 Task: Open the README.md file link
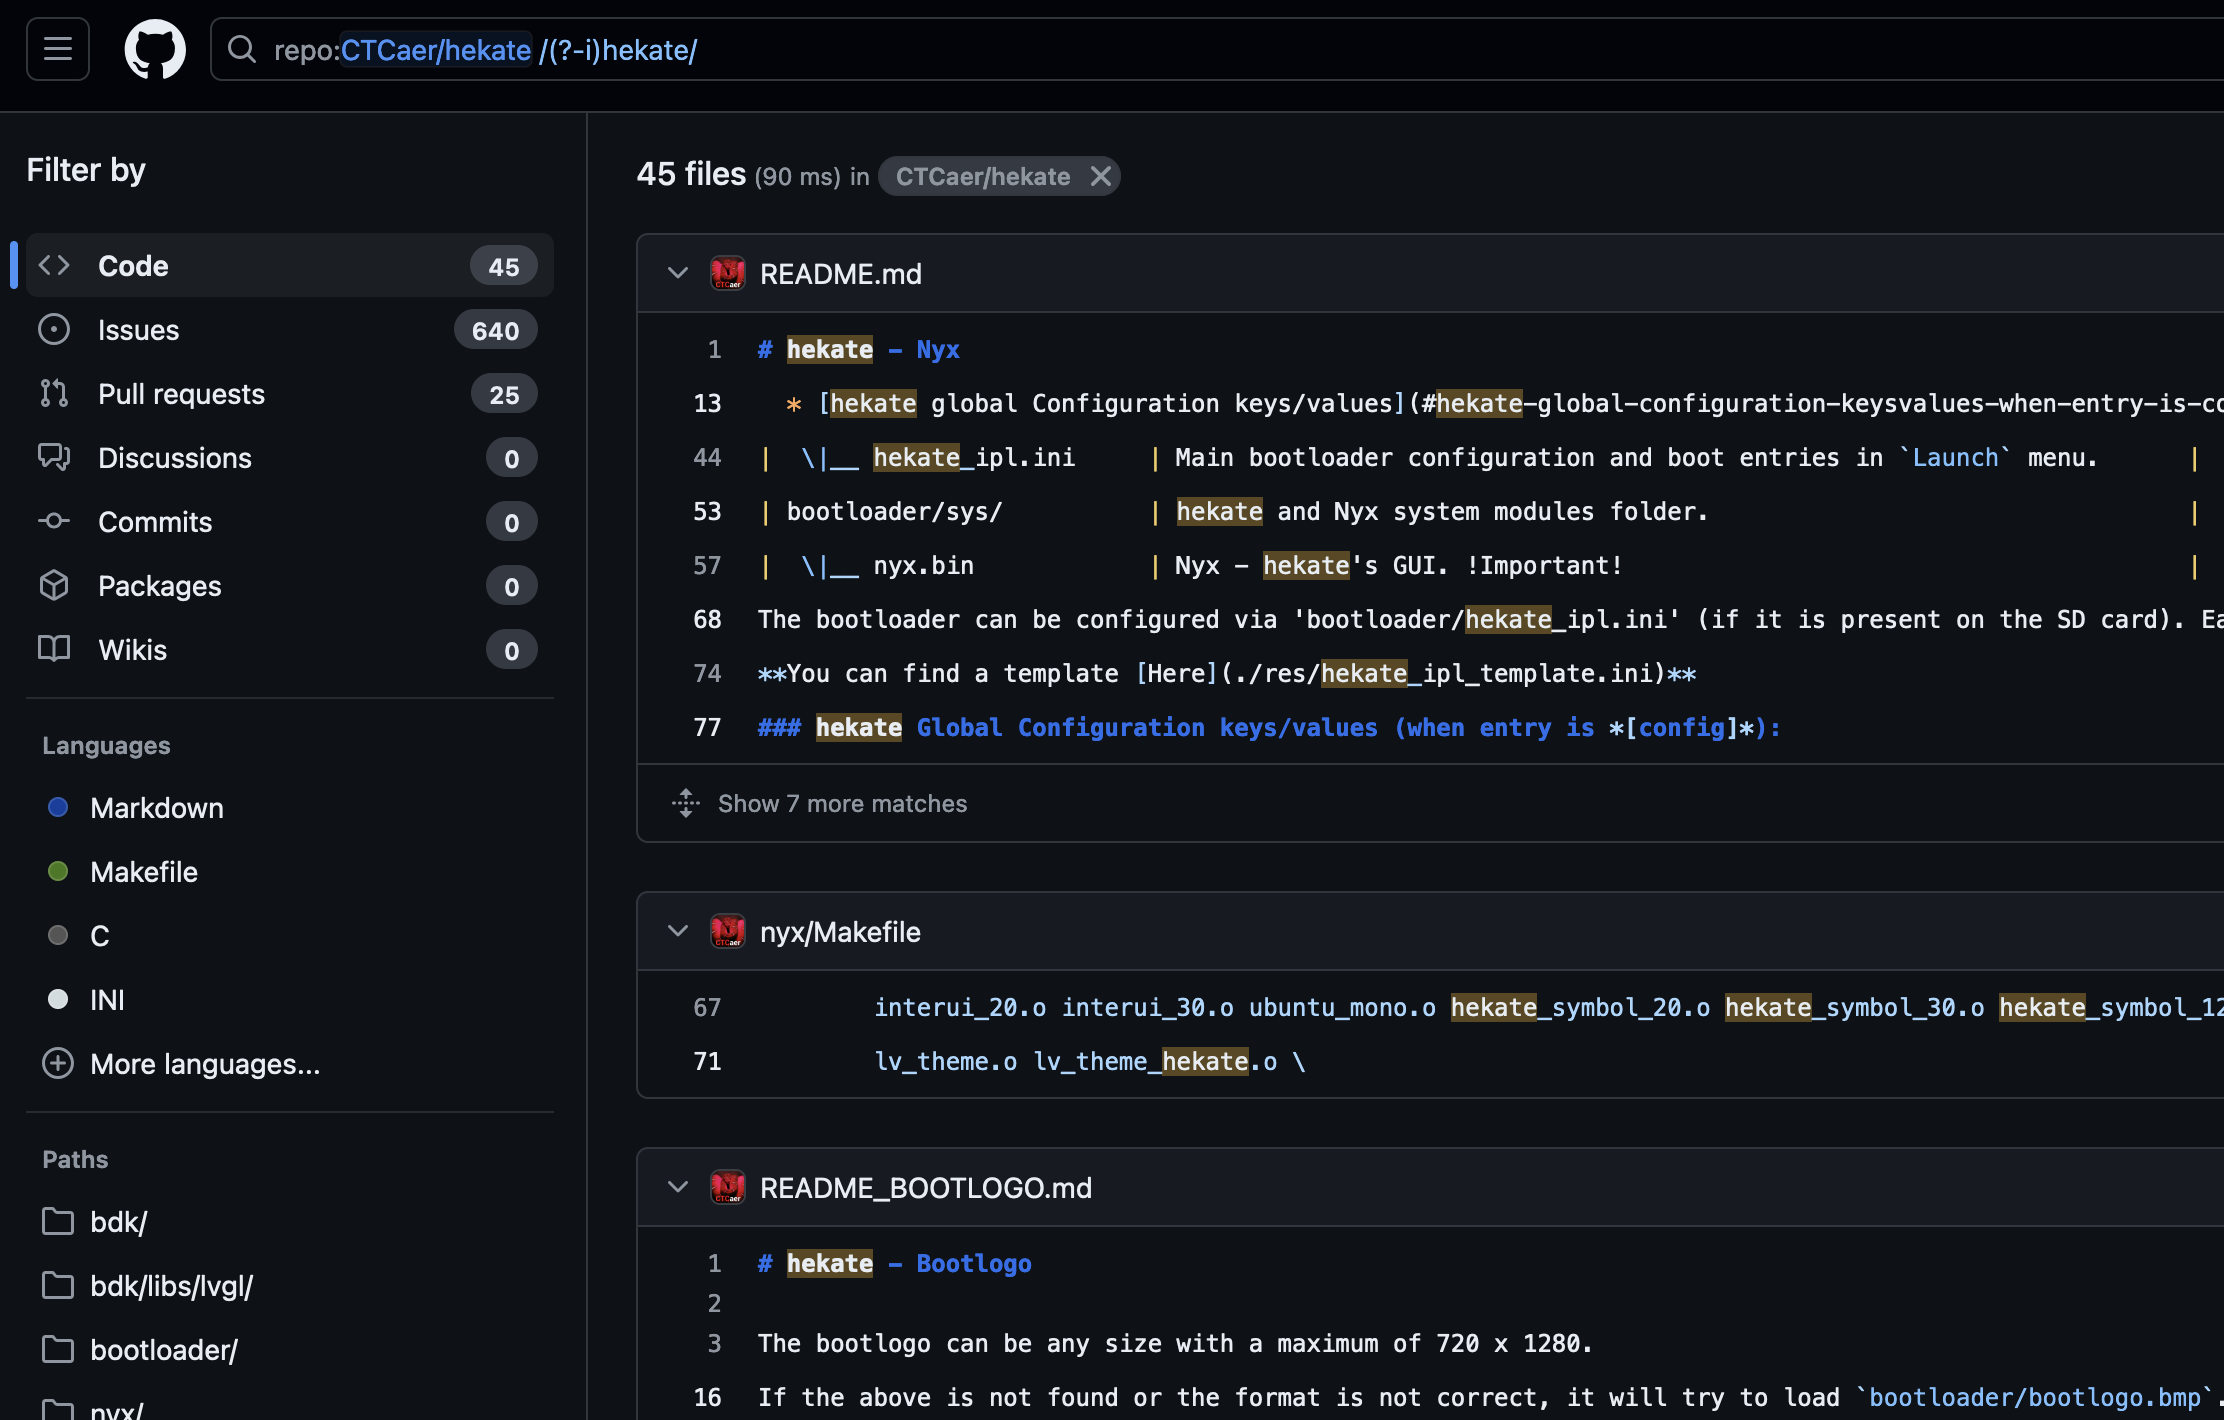(x=841, y=273)
